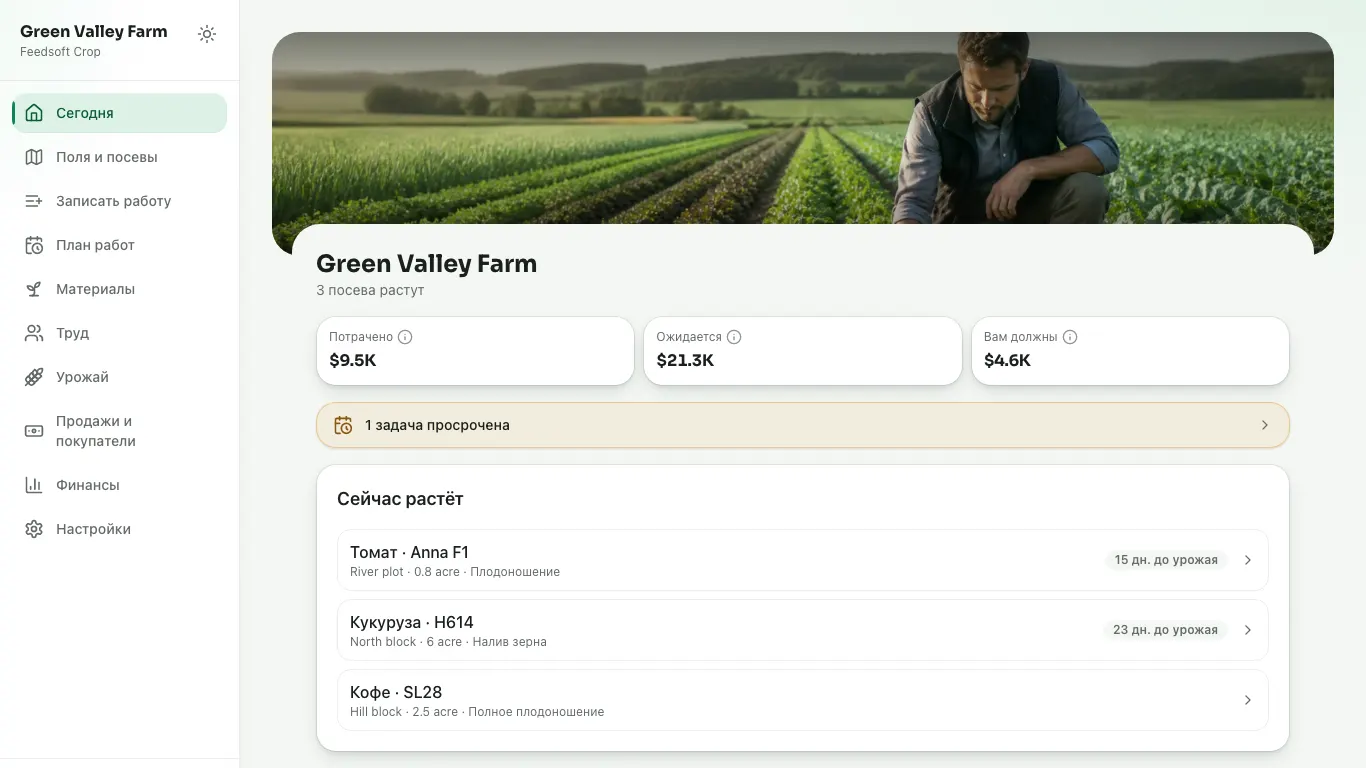This screenshot has width=1366, height=768.
Task: Open the Ожидается $21.3K card
Action: tap(803, 351)
